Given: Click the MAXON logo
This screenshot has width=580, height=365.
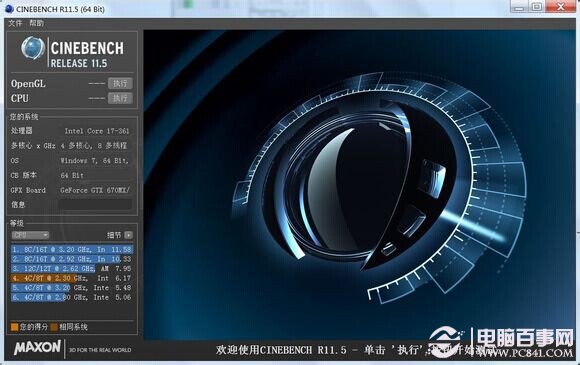Looking at the screenshot, I should pos(37,348).
